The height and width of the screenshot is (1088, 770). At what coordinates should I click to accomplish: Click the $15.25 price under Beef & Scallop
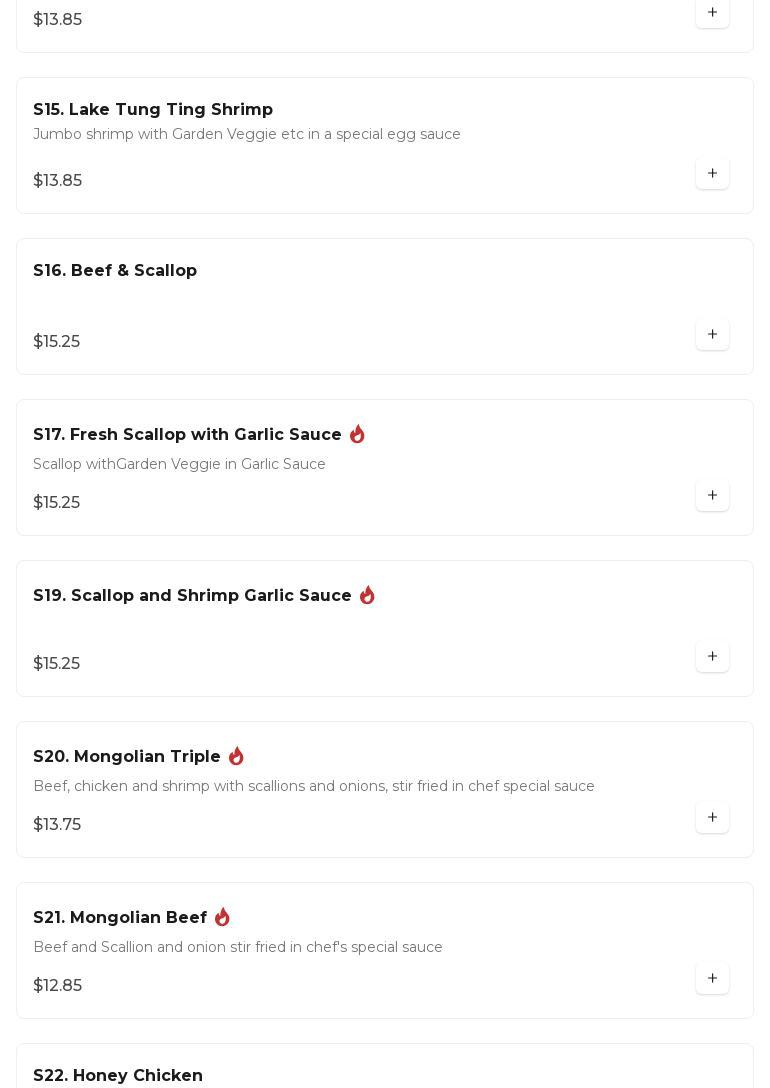[x=57, y=342]
